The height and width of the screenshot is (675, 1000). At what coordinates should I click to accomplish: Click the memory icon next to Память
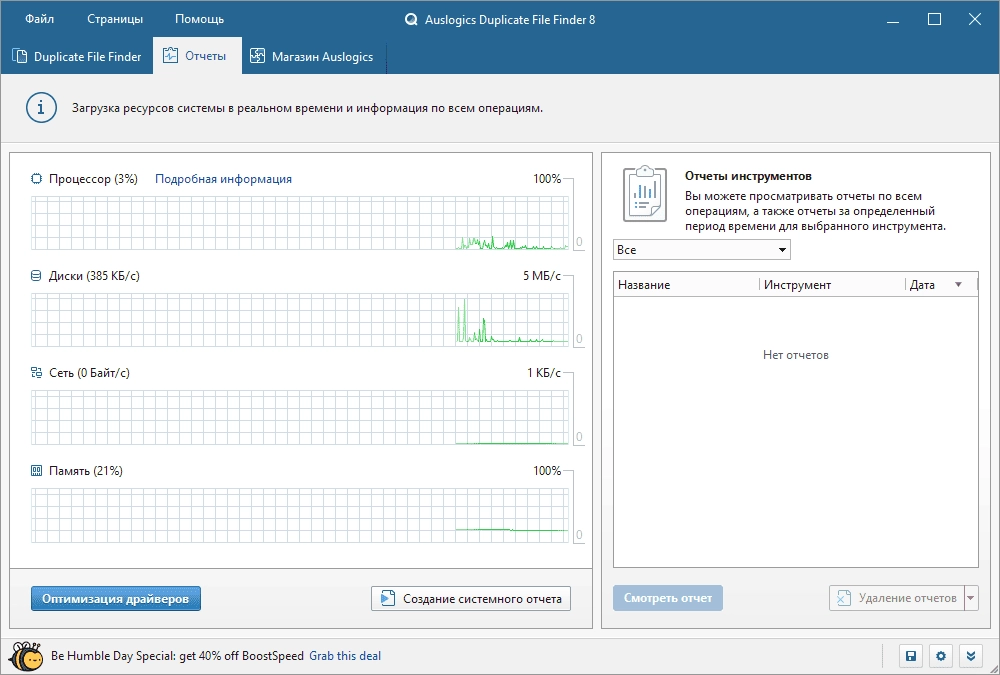tap(36, 471)
